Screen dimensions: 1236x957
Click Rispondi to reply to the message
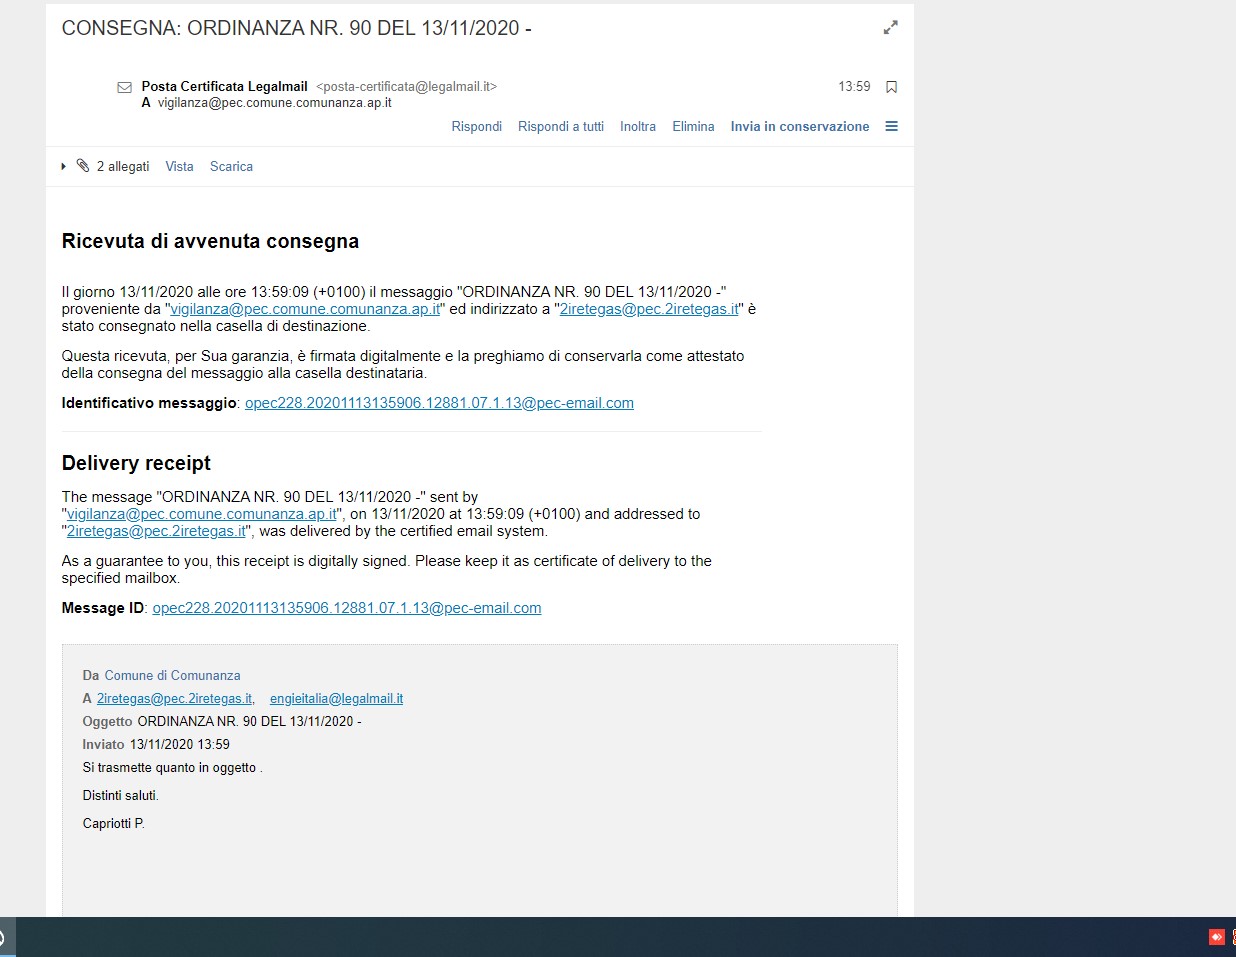click(476, 127)
